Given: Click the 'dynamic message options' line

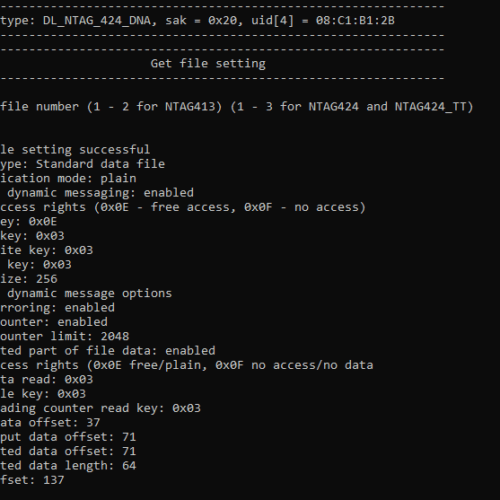Looking at the screenshot, I should (x=89, y=293).
